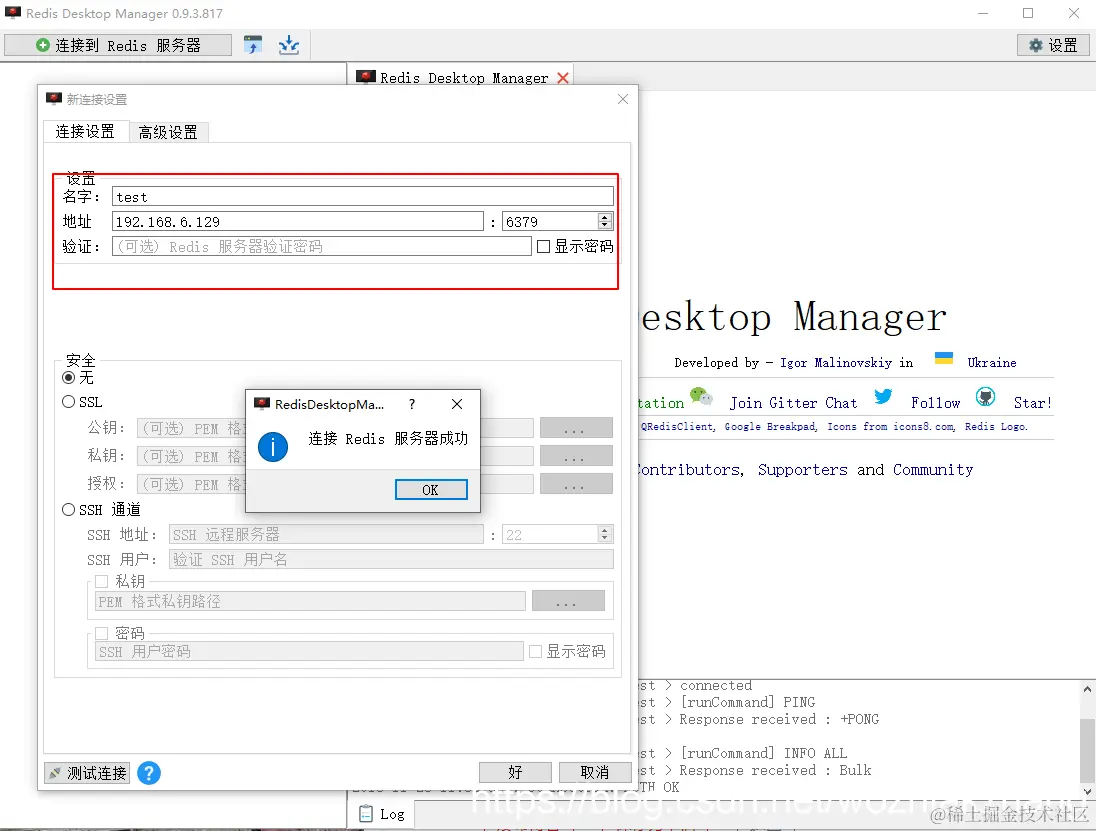1096x831 pixels.
Task: Click the Gitter chat bubble icon
Action: coord(701,396)
